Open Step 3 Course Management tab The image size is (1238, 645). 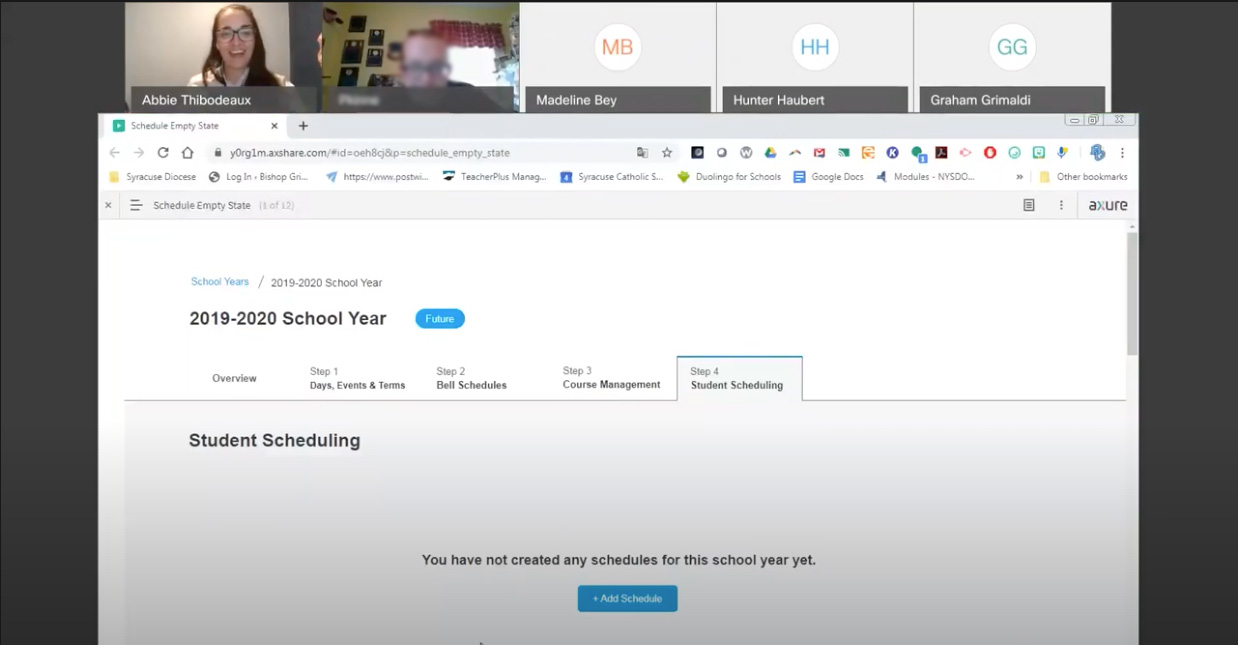611,378
